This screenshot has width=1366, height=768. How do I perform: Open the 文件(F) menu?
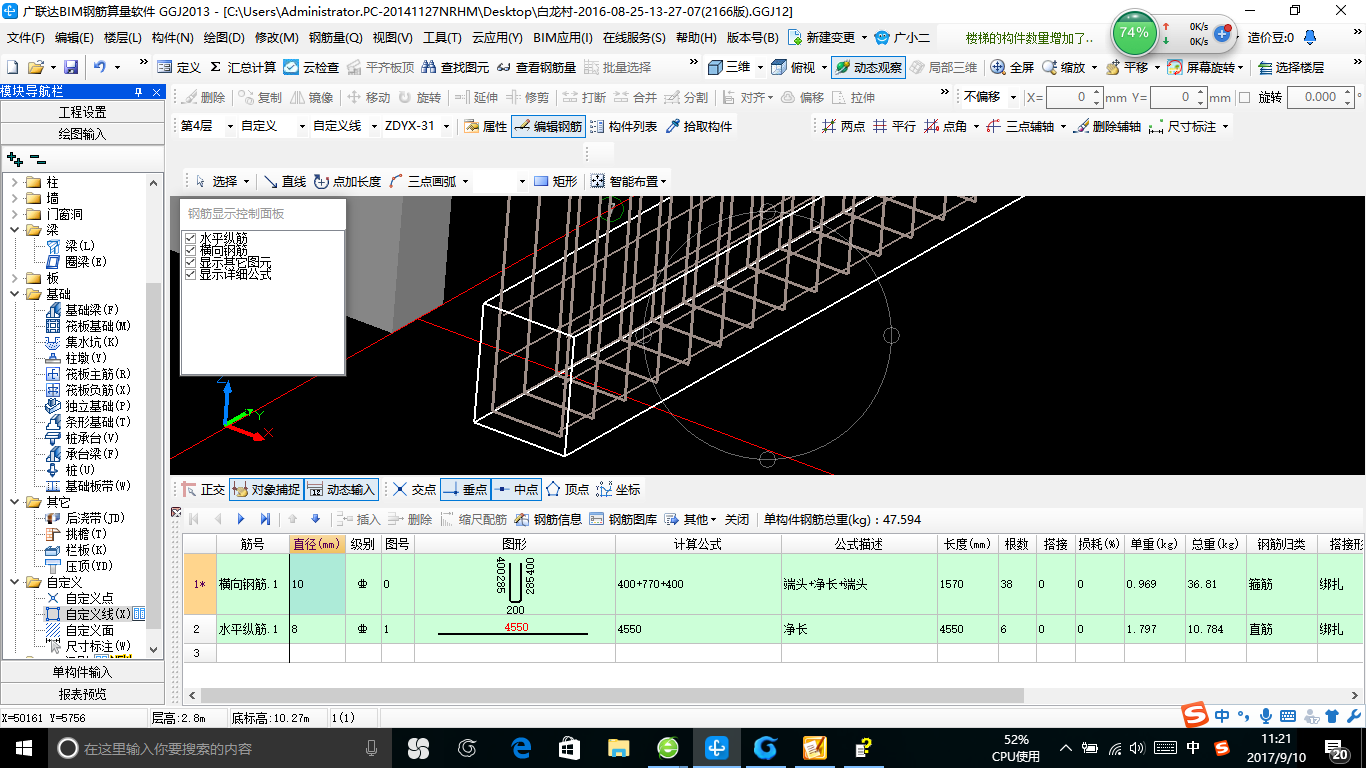click(x=26, y=38)
